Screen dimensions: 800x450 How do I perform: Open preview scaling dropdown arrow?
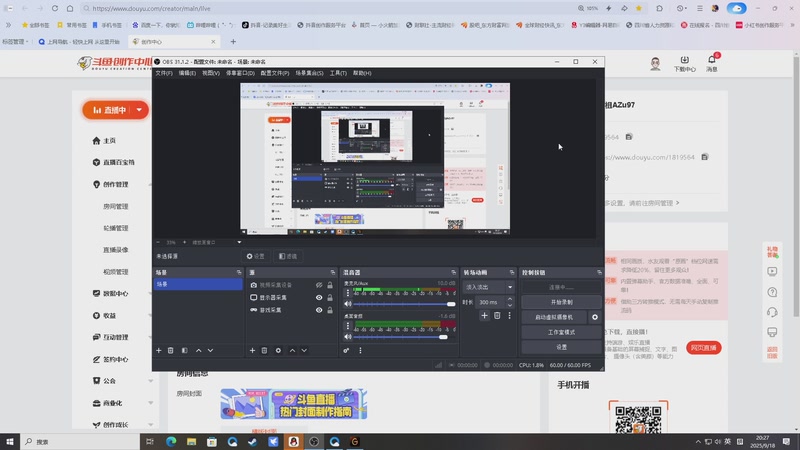(239, 242)
